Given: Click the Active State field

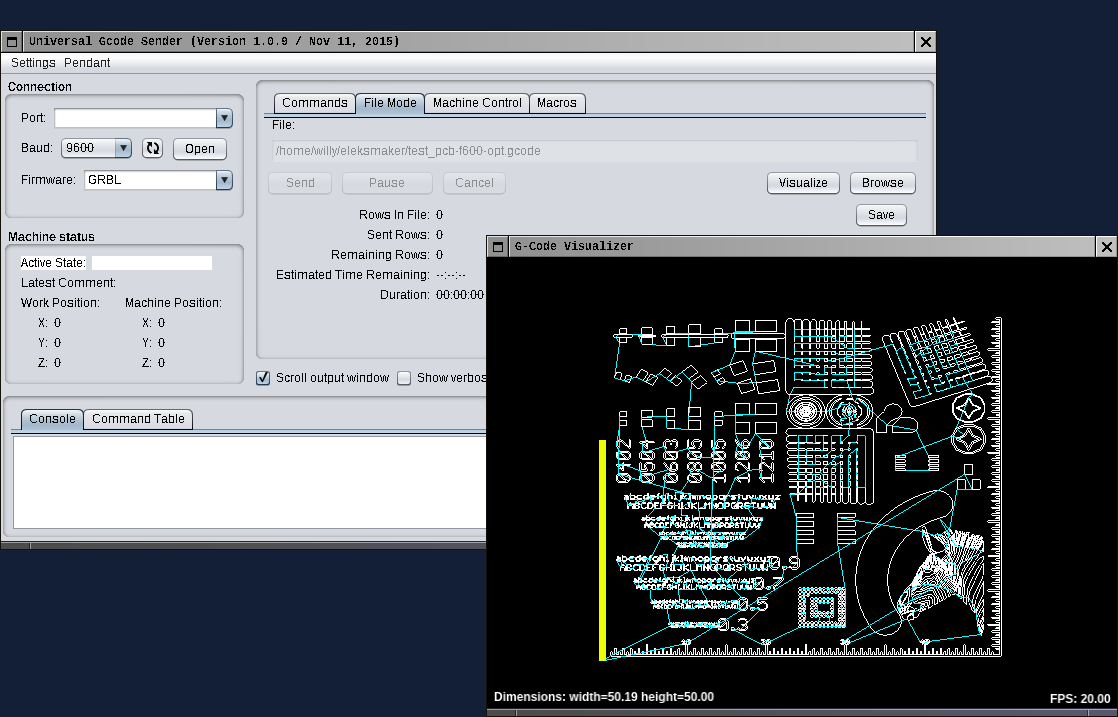Looking at the screenshot, I should (152, 263).
